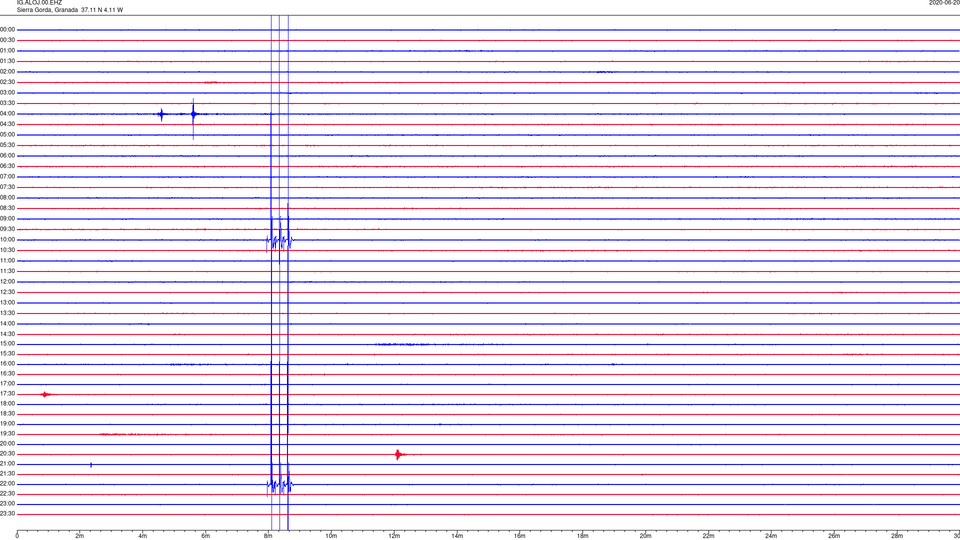
Task: Click the 4m tick on the minute axis
Action: [x=143, y=536]
